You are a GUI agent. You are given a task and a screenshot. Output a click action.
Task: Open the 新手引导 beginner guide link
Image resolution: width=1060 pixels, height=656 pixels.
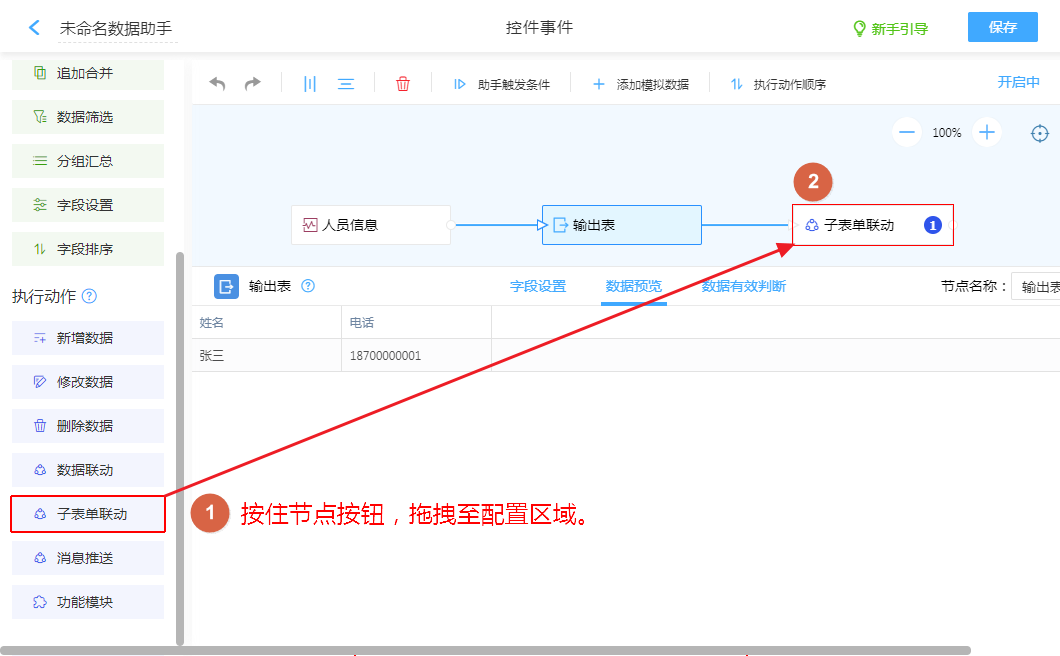[890, 29]
